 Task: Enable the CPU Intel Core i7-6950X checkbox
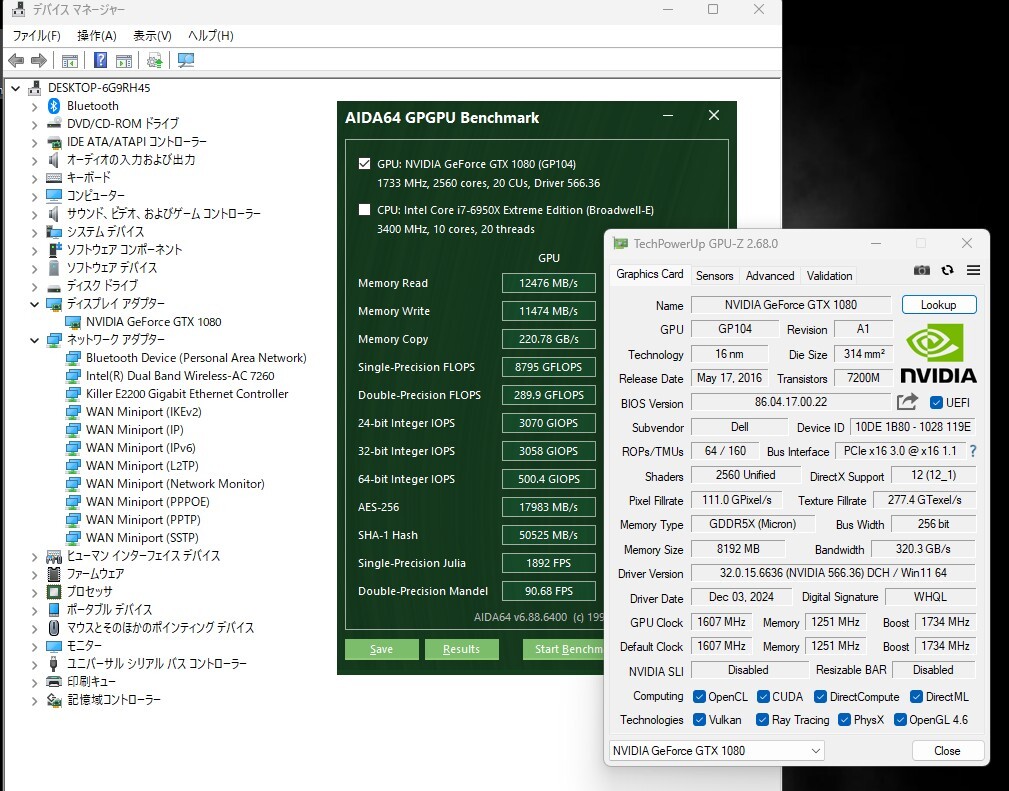coord(364,210)
